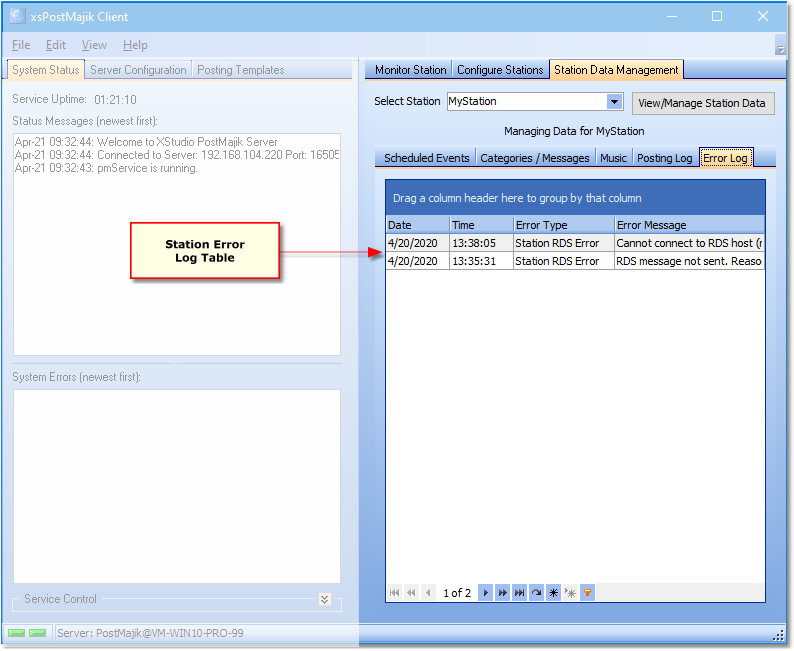Click the group-by-column drag panel
This screenshot has height=651, width=794.
click(575, 198)
